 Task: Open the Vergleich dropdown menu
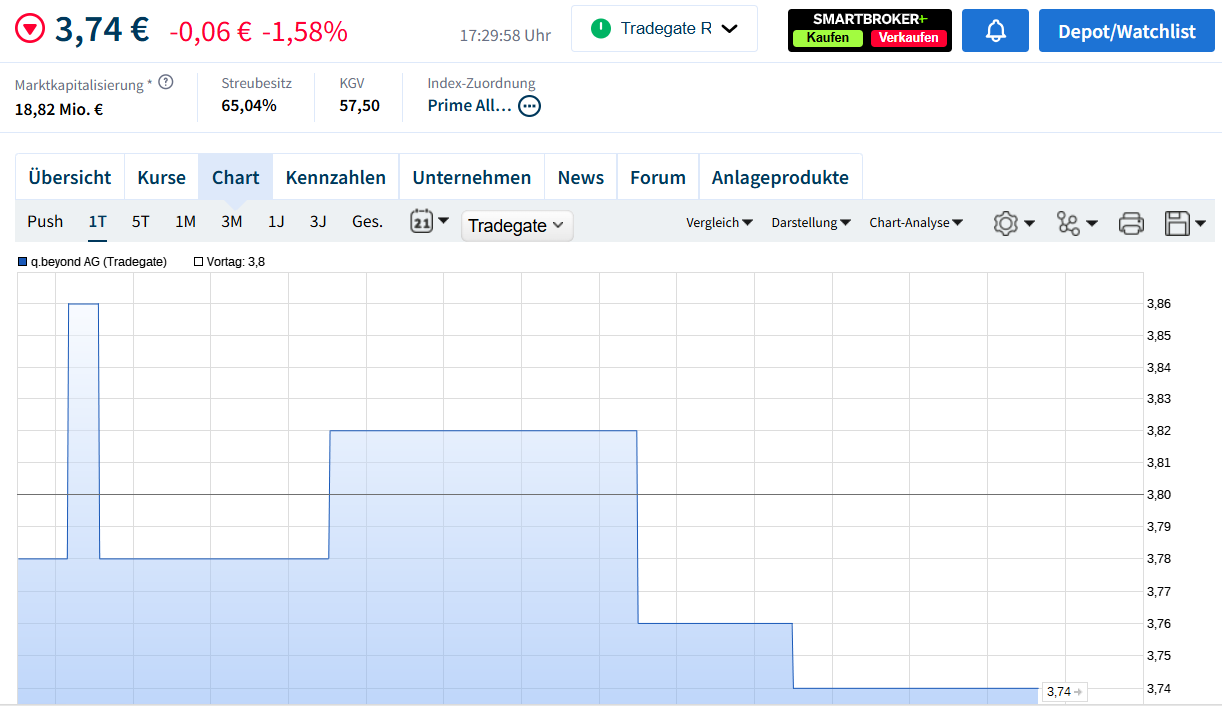pos(719,223)
